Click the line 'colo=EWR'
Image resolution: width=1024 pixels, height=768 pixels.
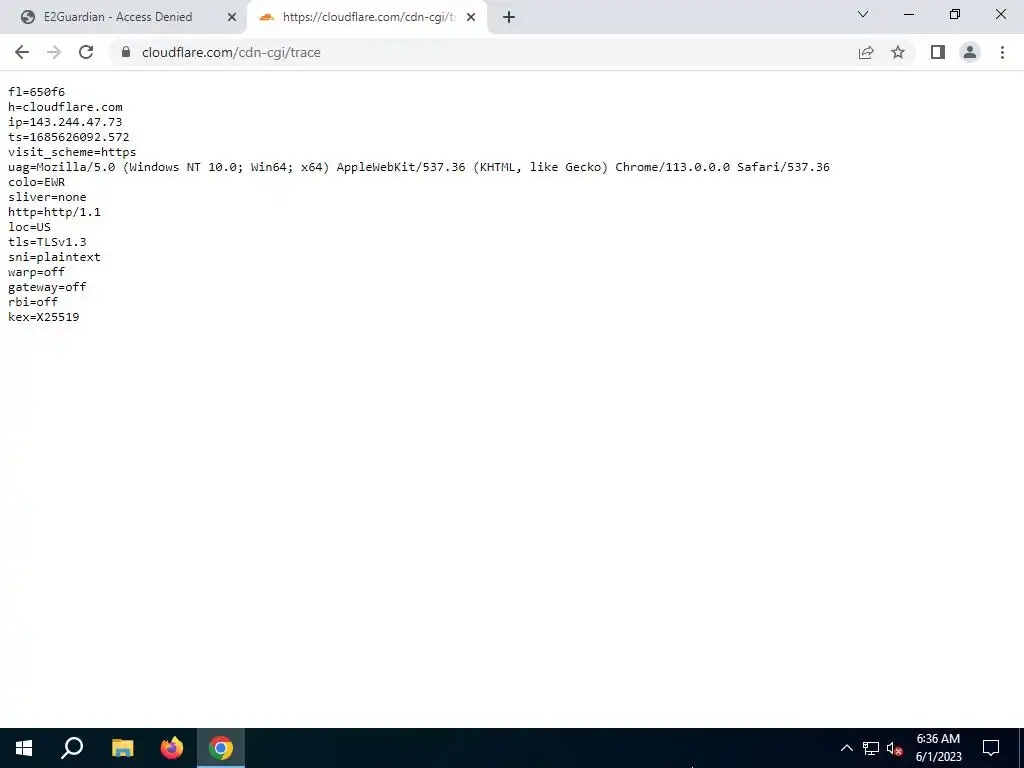37,182
